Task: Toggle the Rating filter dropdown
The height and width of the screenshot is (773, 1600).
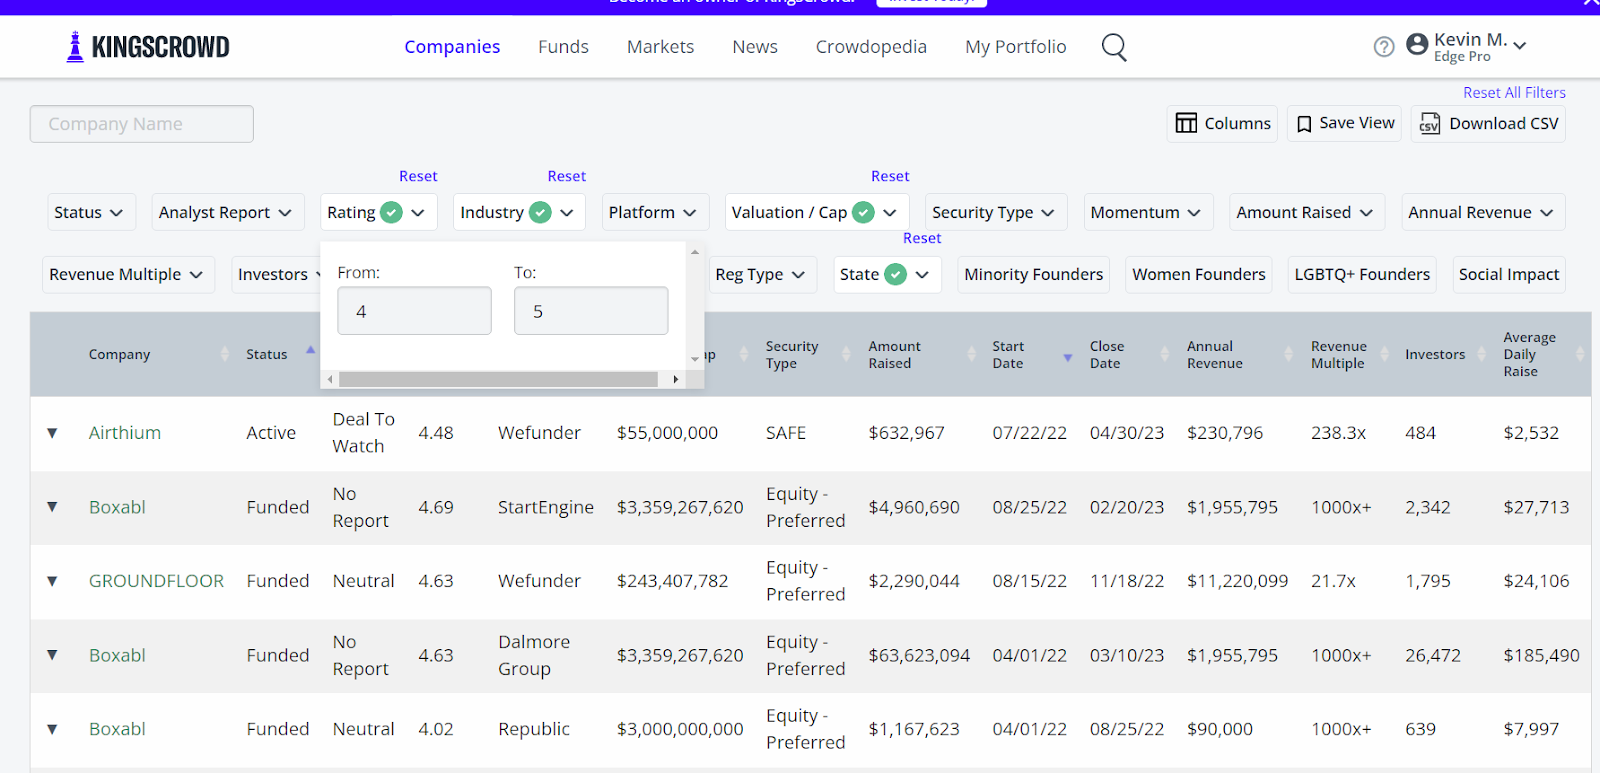Action: tap(379, 212)
